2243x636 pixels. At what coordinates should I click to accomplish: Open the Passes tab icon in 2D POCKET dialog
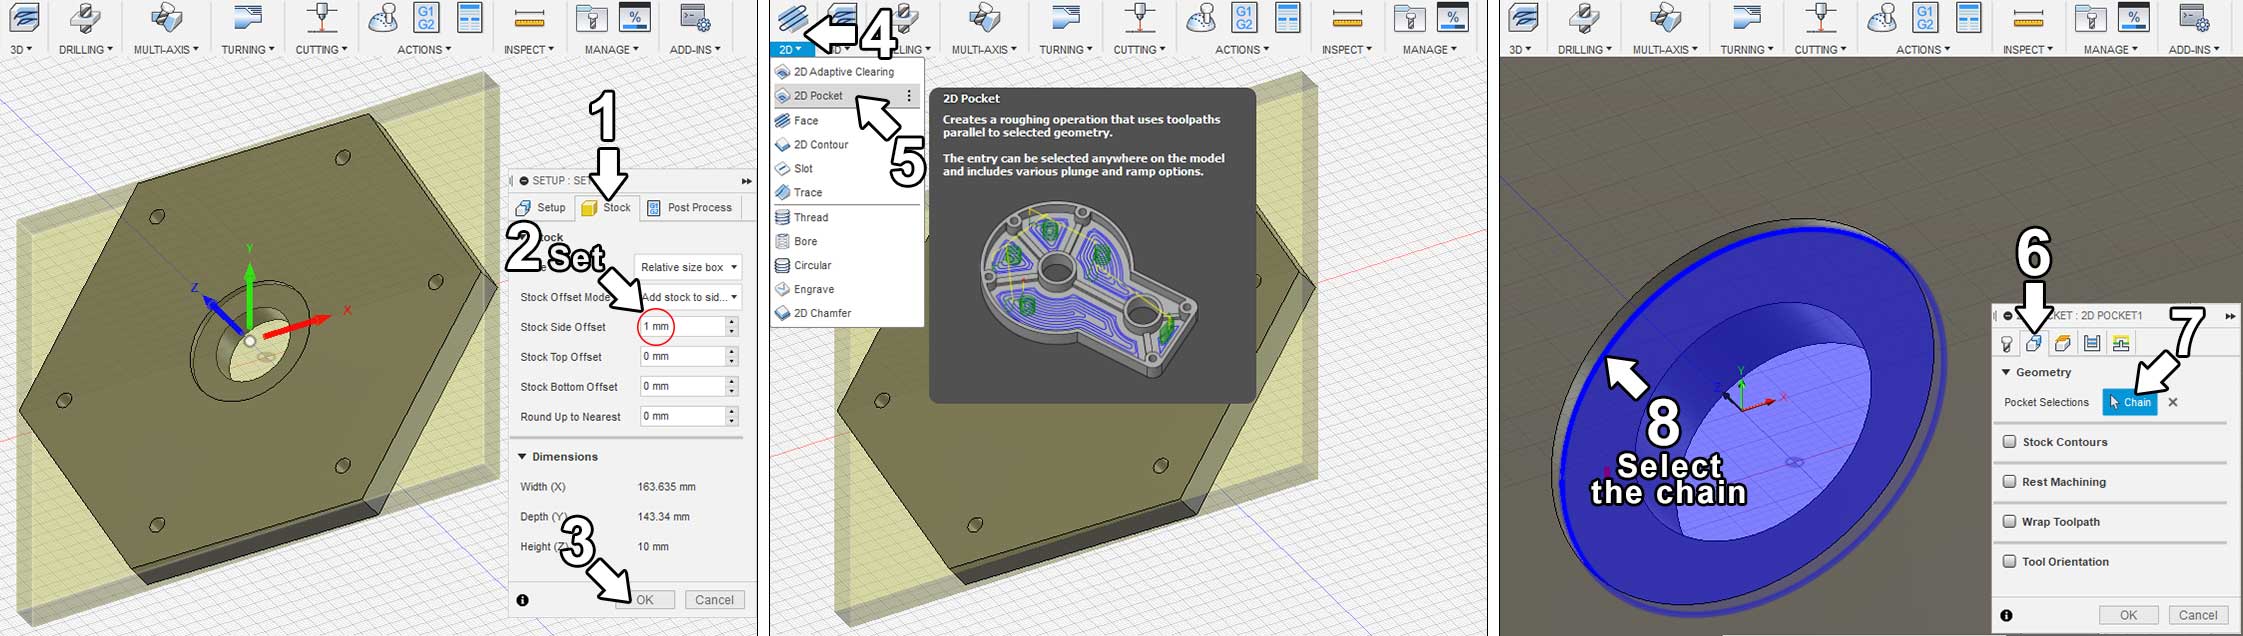[2092, 344]
